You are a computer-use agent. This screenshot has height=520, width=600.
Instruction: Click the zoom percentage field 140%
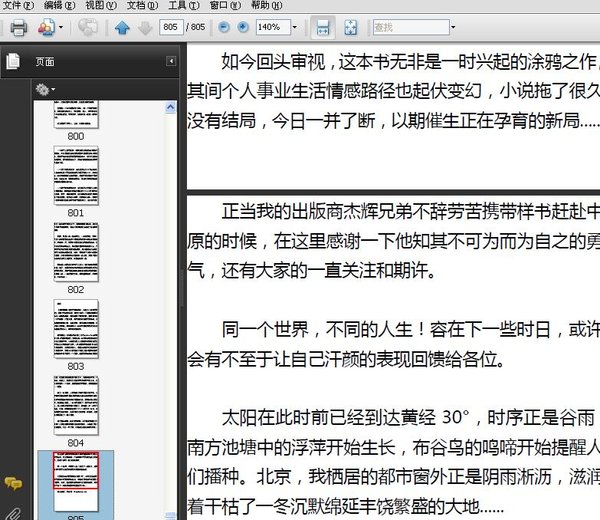coord(273,27)
